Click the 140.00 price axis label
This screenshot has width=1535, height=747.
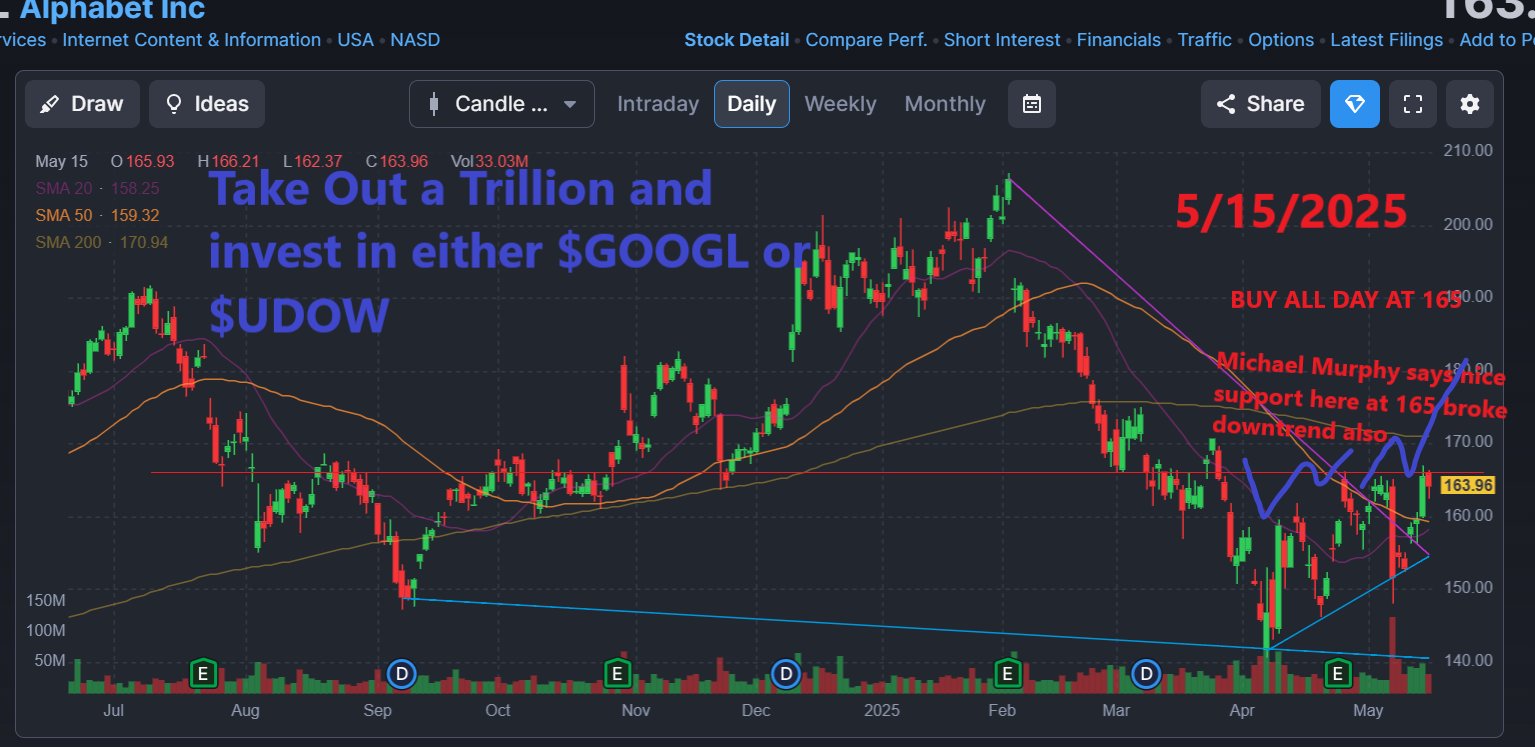[x=1468, y=660]
